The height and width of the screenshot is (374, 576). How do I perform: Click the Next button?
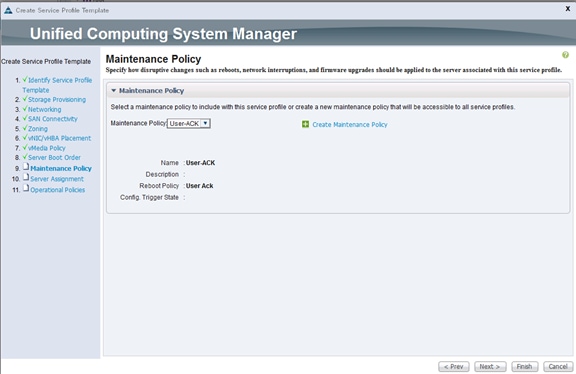[x=490, y=367]
